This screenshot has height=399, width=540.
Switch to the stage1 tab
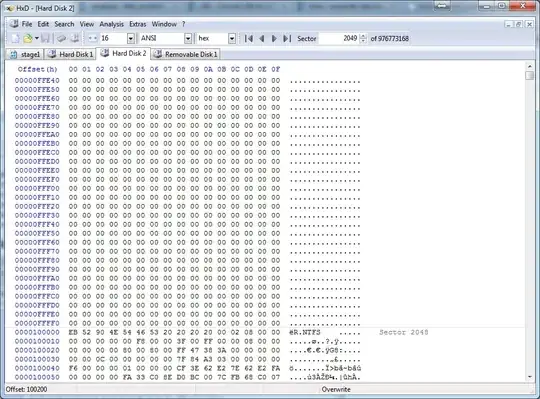coord(25,54)
